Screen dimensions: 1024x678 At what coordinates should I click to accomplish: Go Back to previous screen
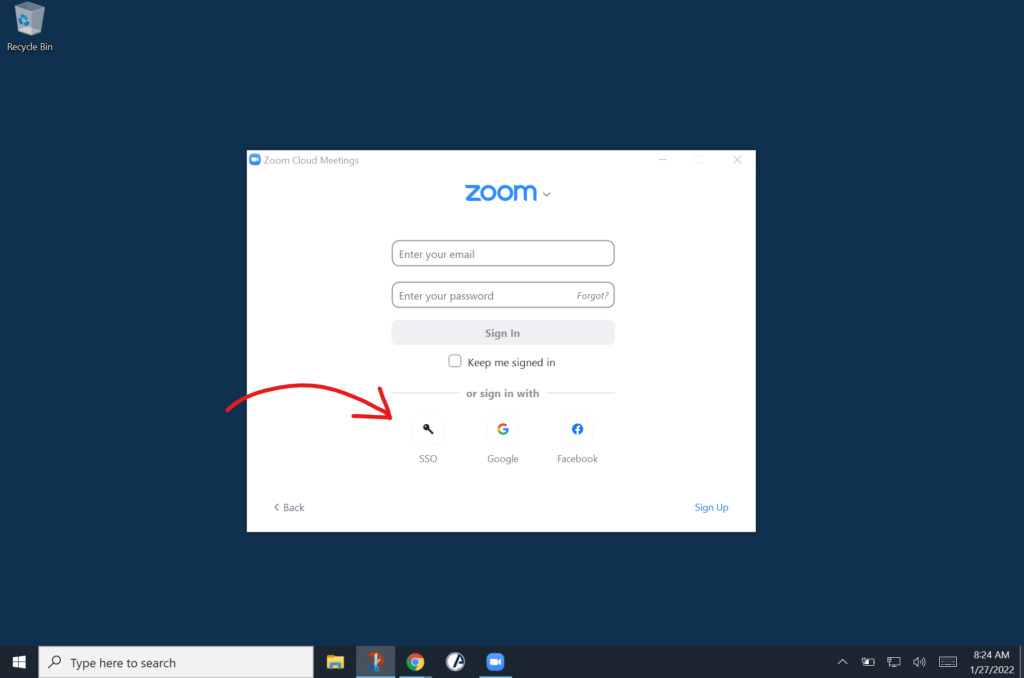coord(289,508)
